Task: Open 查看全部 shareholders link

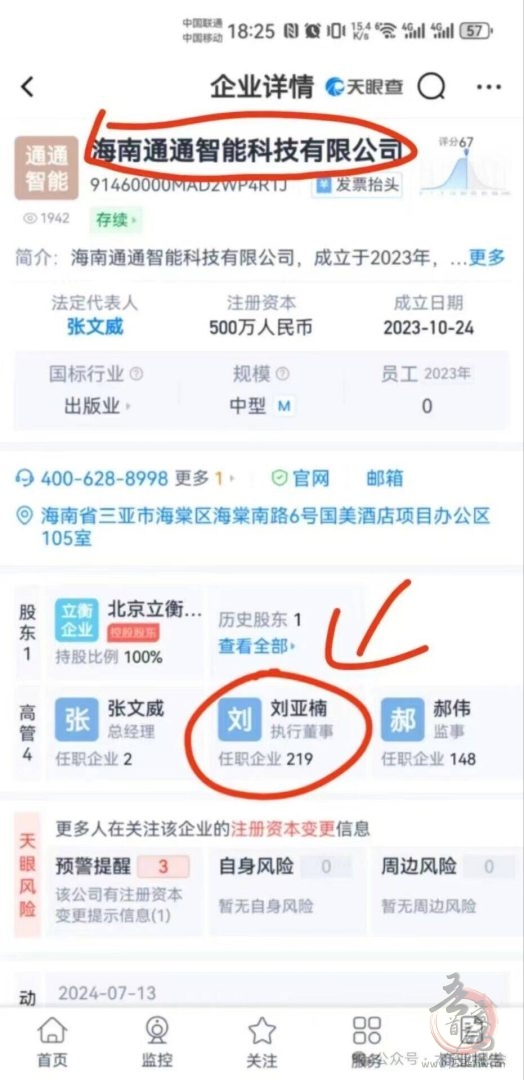Action: [258, 647]
